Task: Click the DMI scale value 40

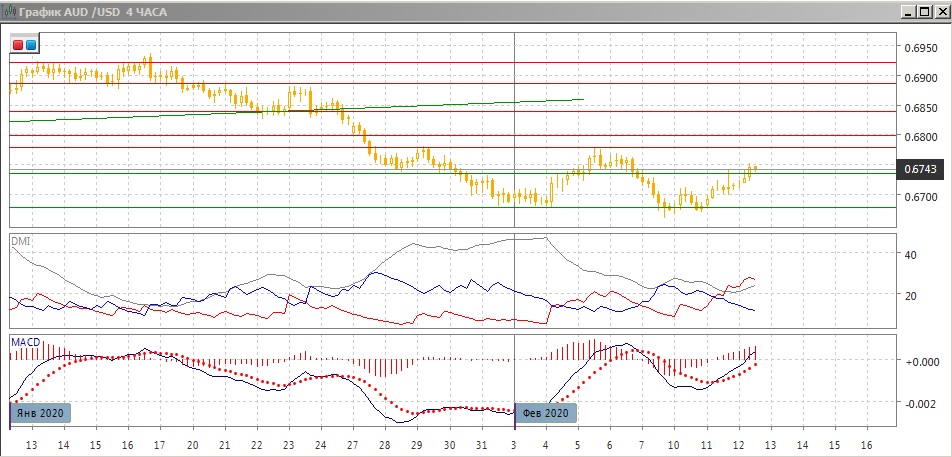Action: pos(910,255)
